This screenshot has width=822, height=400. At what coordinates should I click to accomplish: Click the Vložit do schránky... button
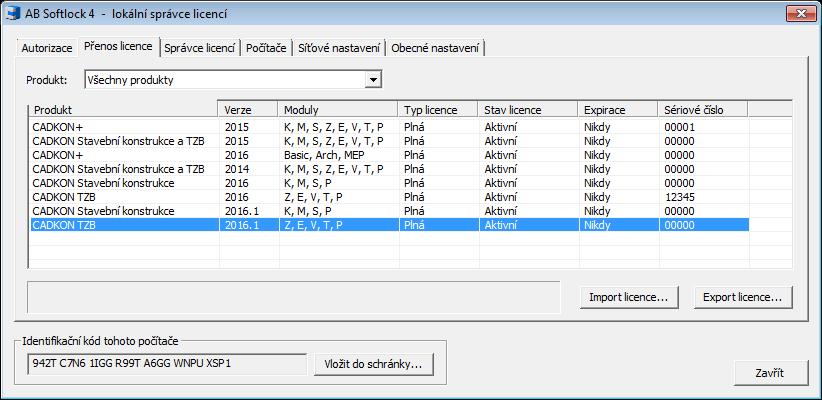pyautogui.click(x=374, y=364)
